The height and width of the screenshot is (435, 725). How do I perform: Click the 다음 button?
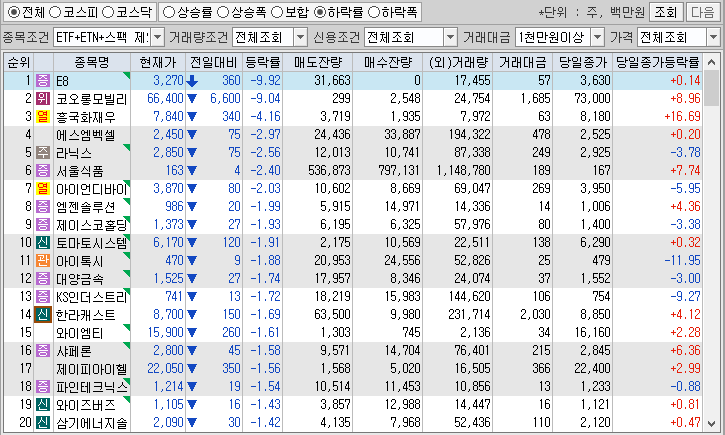pos(702,12)
